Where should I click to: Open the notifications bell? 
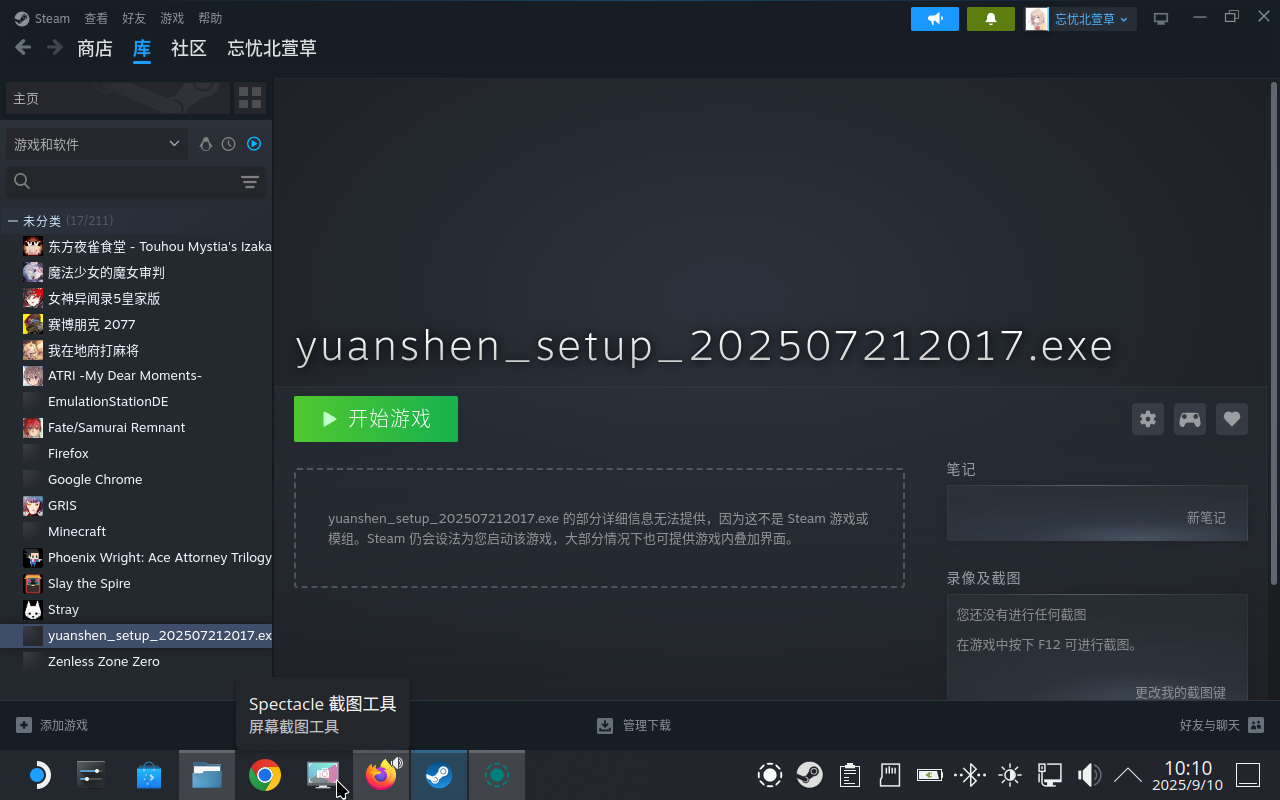click(x=991, y=19)
